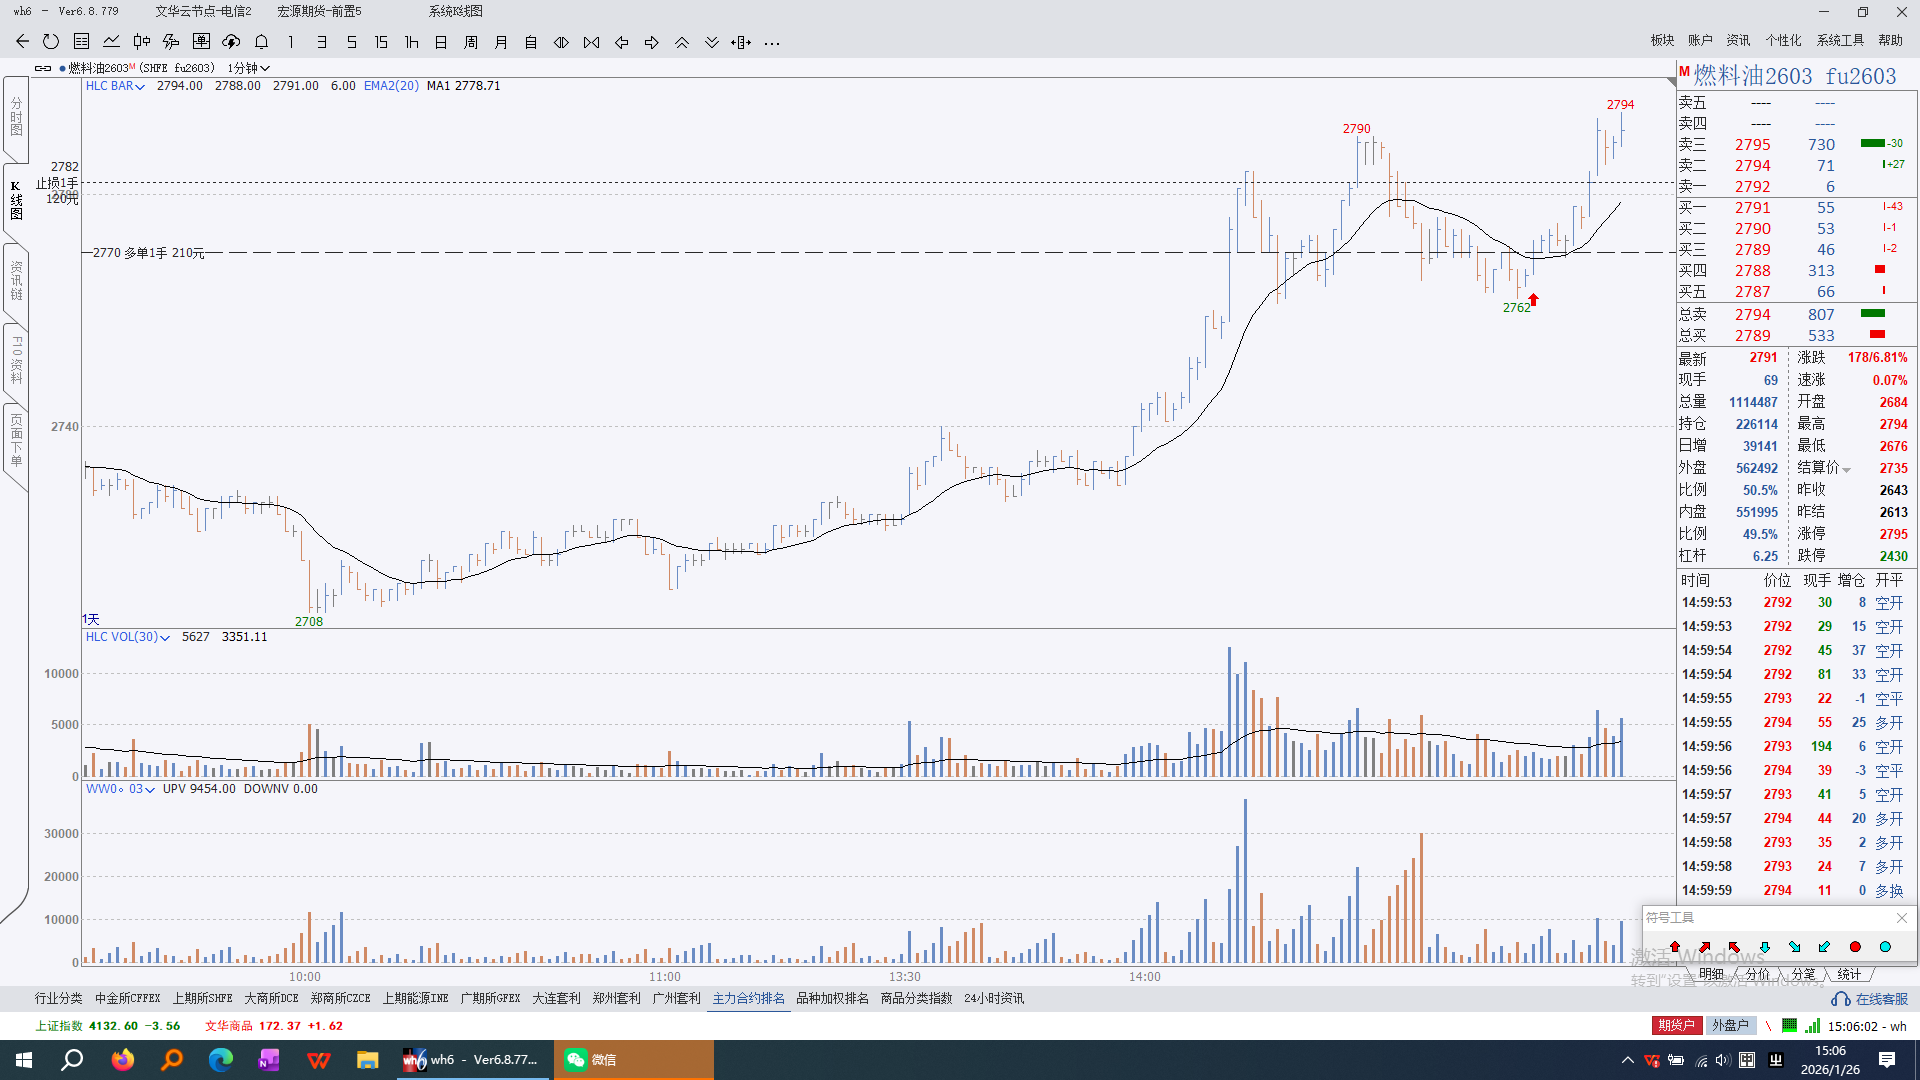Expand the 结算价 dropdown arrow
Viewport: 1920px width, 1080px height.
tap(1847, 469)
